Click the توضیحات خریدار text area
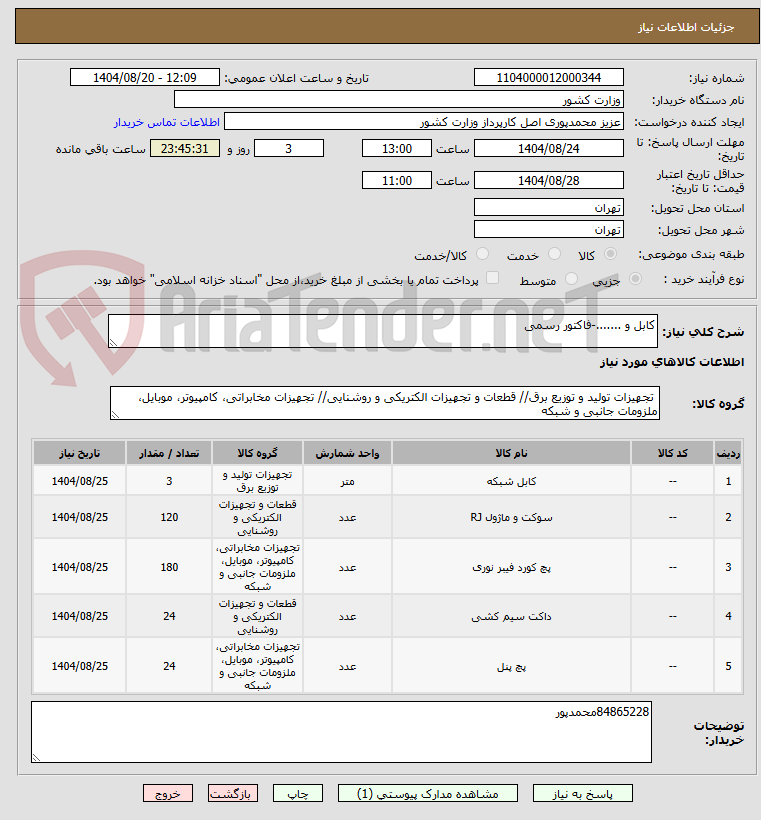The height and width of the screenshot is (820, 761). click(x=341, y=732)
